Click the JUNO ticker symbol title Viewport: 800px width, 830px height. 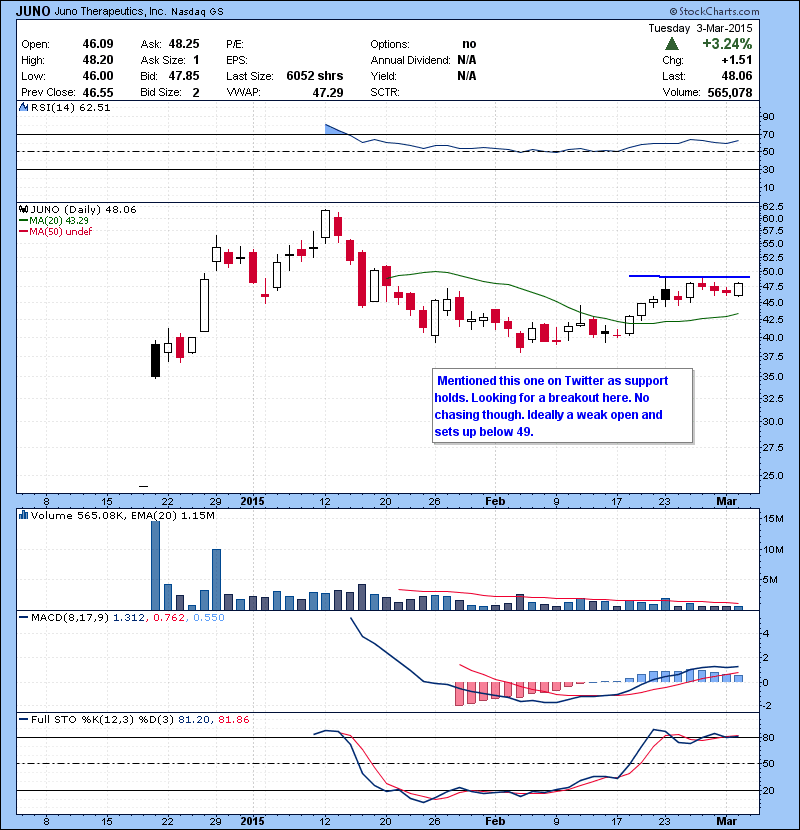pos(33,11)
